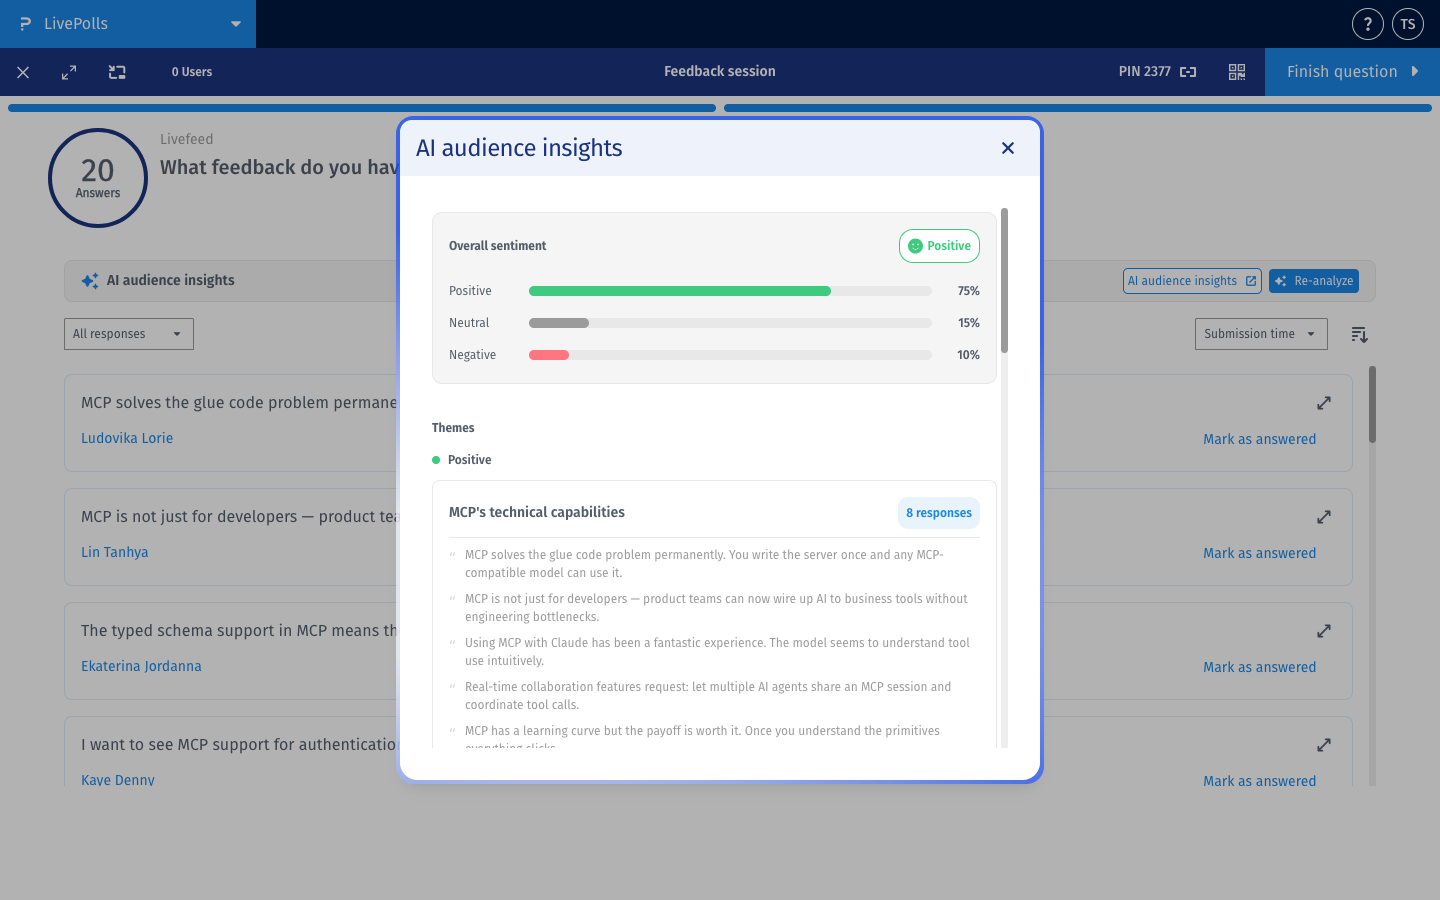
Task: Mark Ekaterina Jordanna's response as answered
Action: [x=1259, y=667]
